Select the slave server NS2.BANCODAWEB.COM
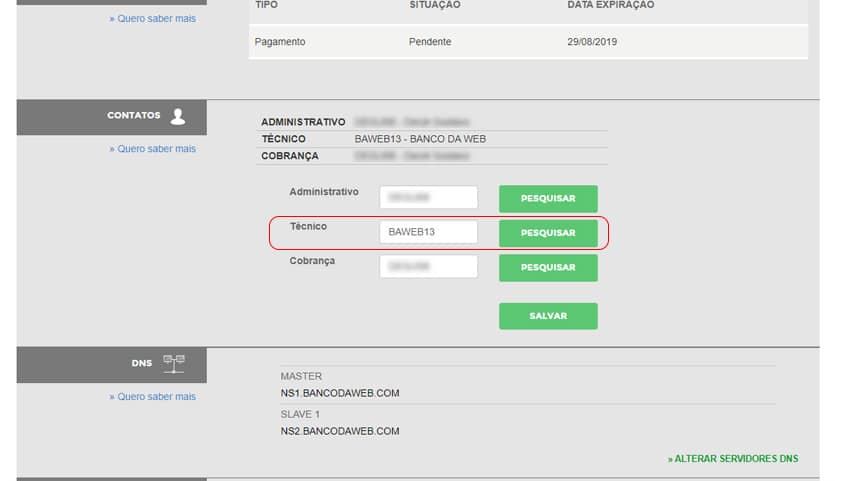Image resolution: width=847 pixels, height=481 pixels. click(x=340, y=431)
